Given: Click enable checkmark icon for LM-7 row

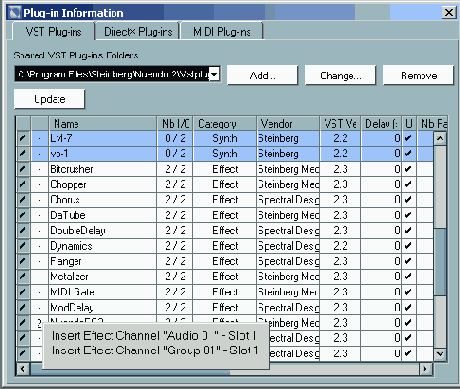Looking at the screenshot, I should pyautogui.click(x=23, y=138).
